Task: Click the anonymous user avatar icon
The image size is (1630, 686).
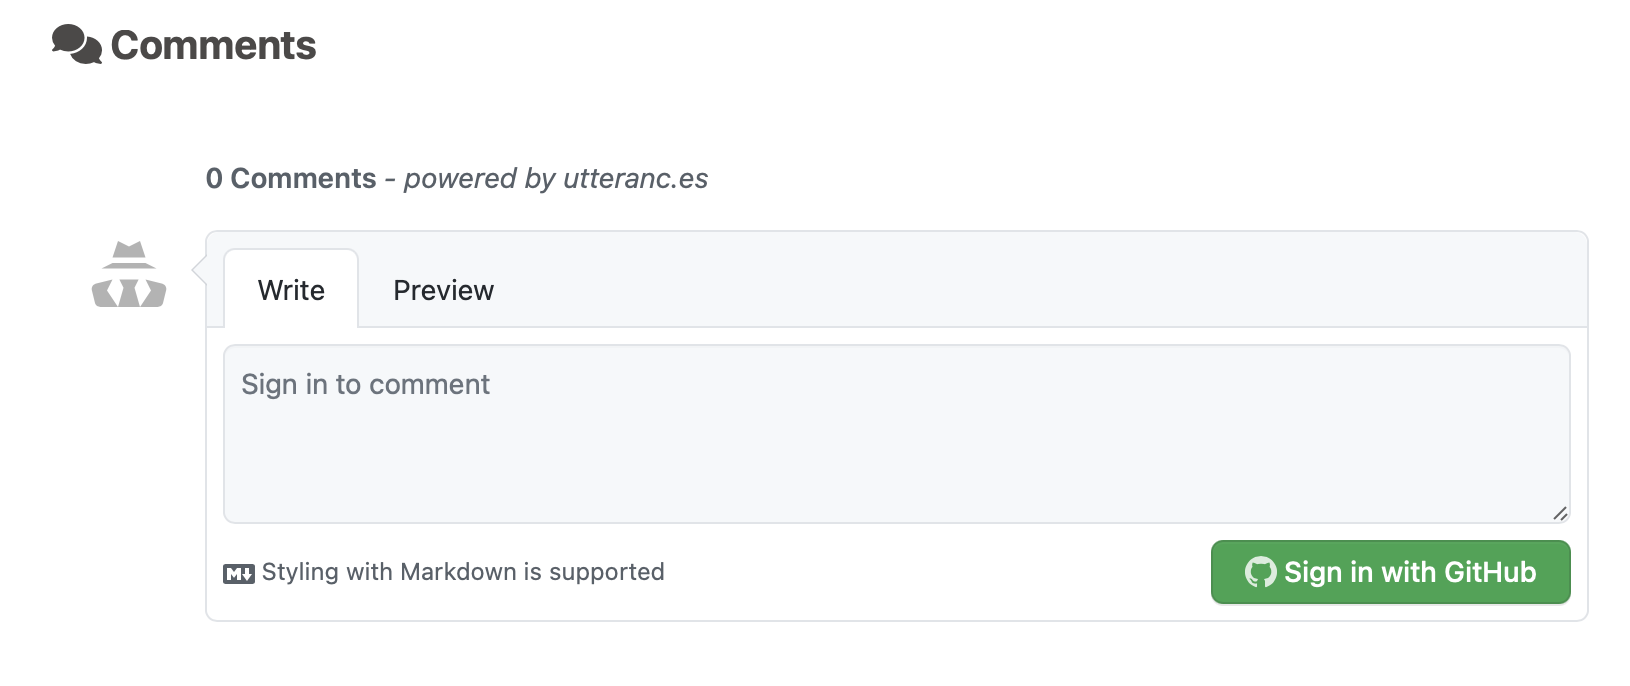Action: click(x=129, y=274)
